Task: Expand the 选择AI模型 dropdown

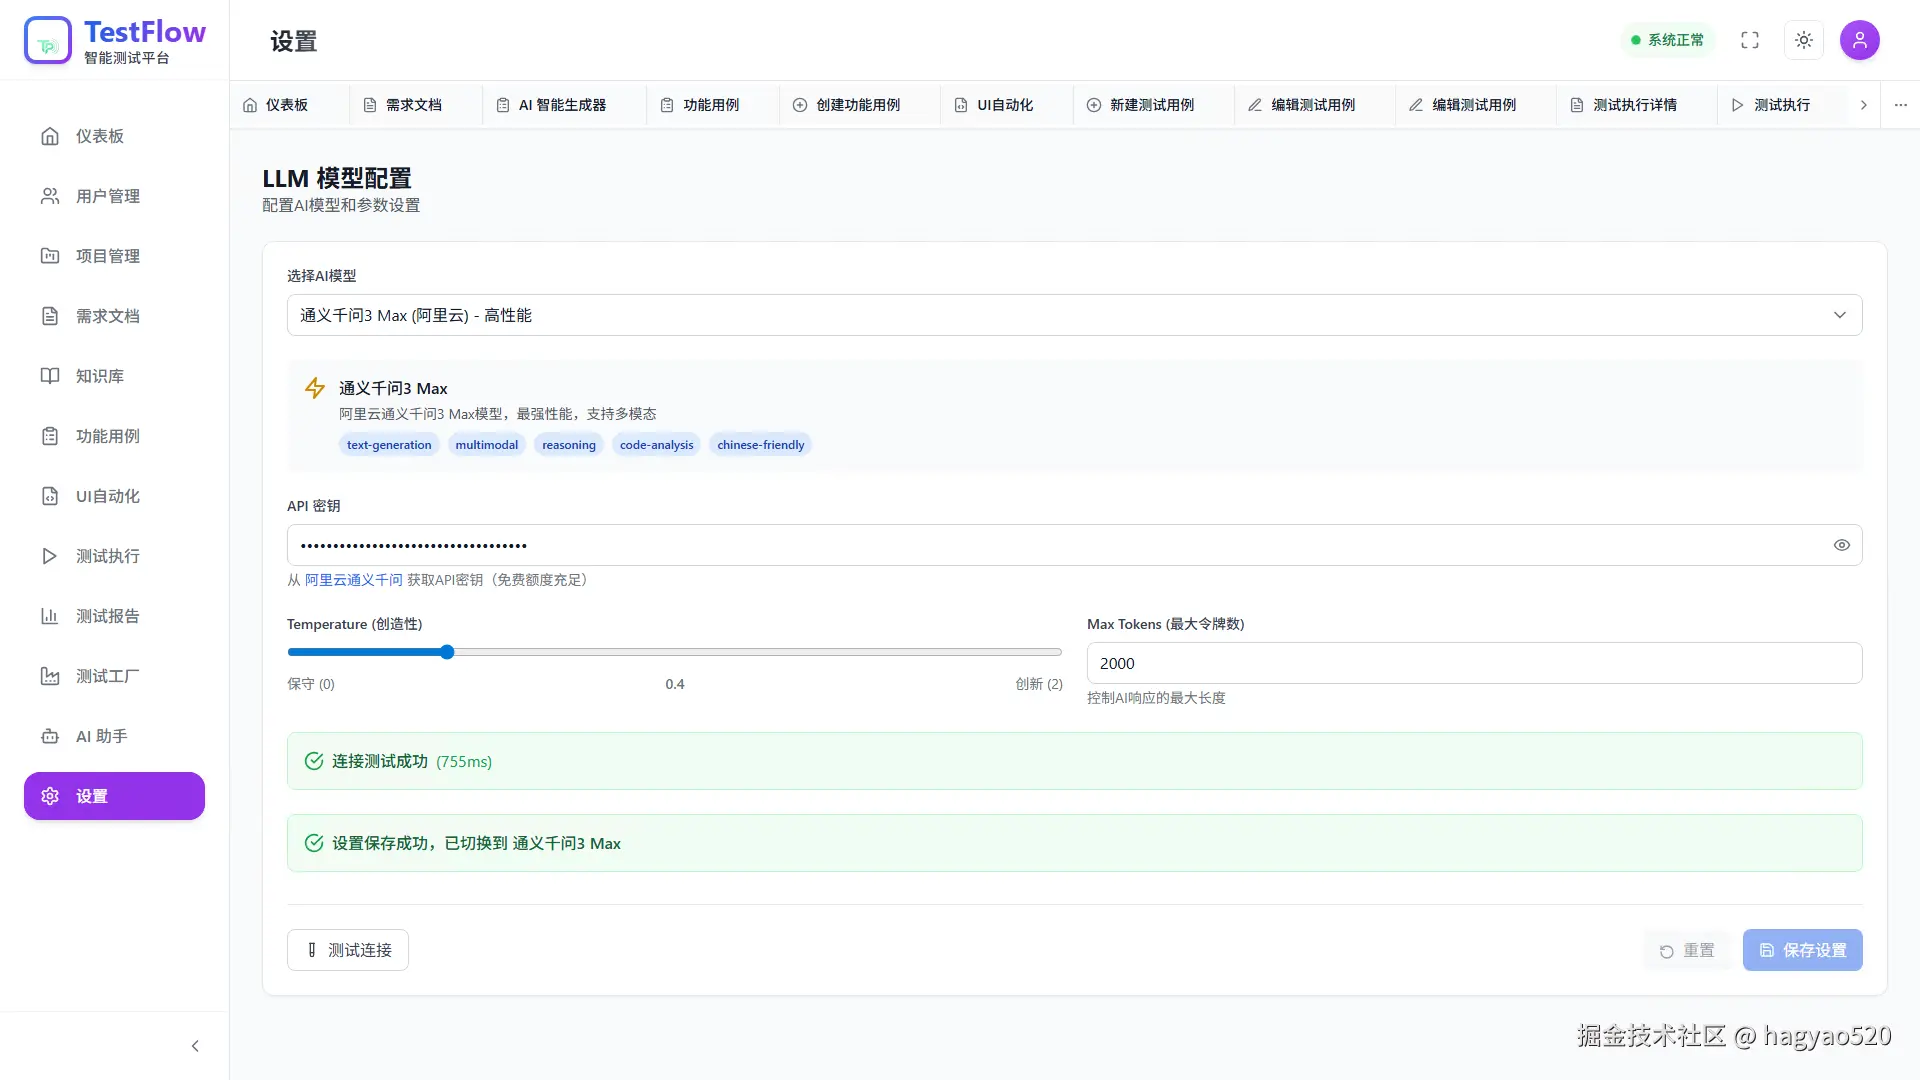Action: pos(1074,315)
